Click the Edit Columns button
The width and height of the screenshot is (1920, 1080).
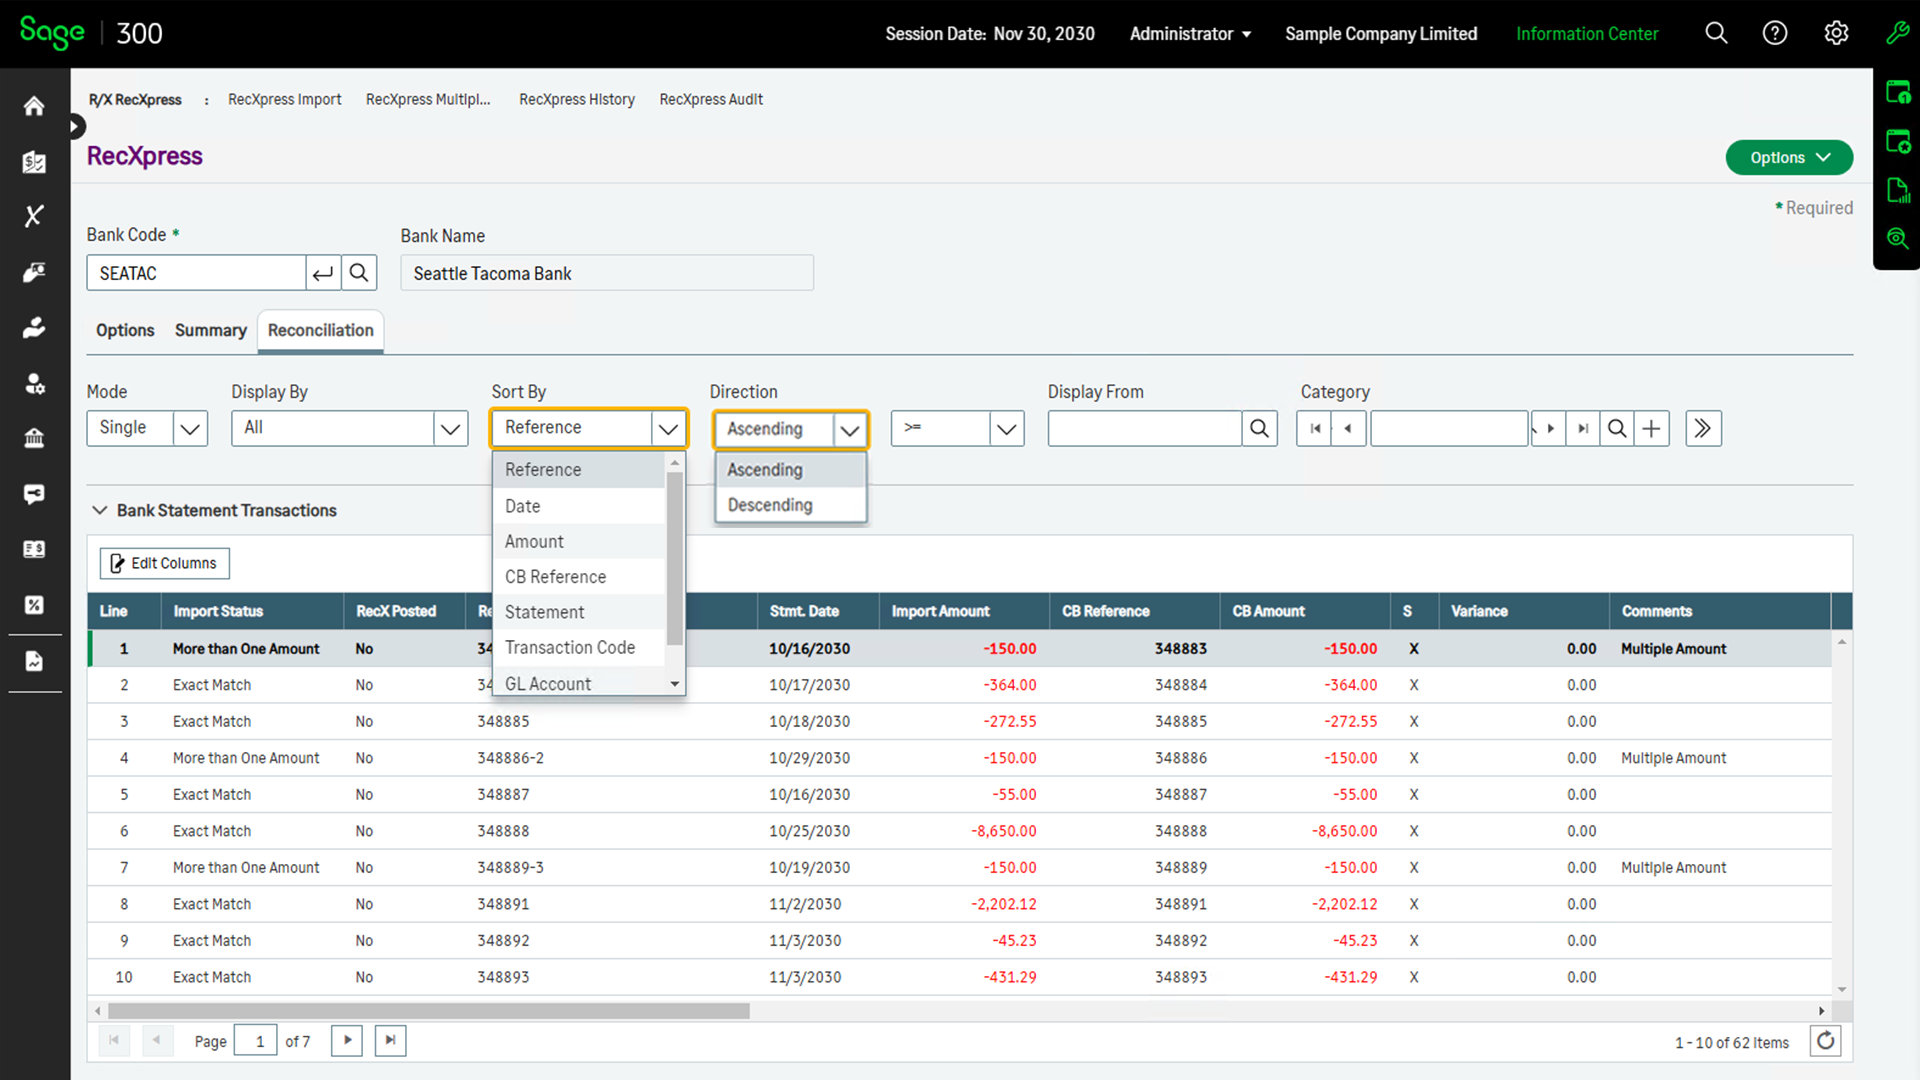tap(164, 563)
